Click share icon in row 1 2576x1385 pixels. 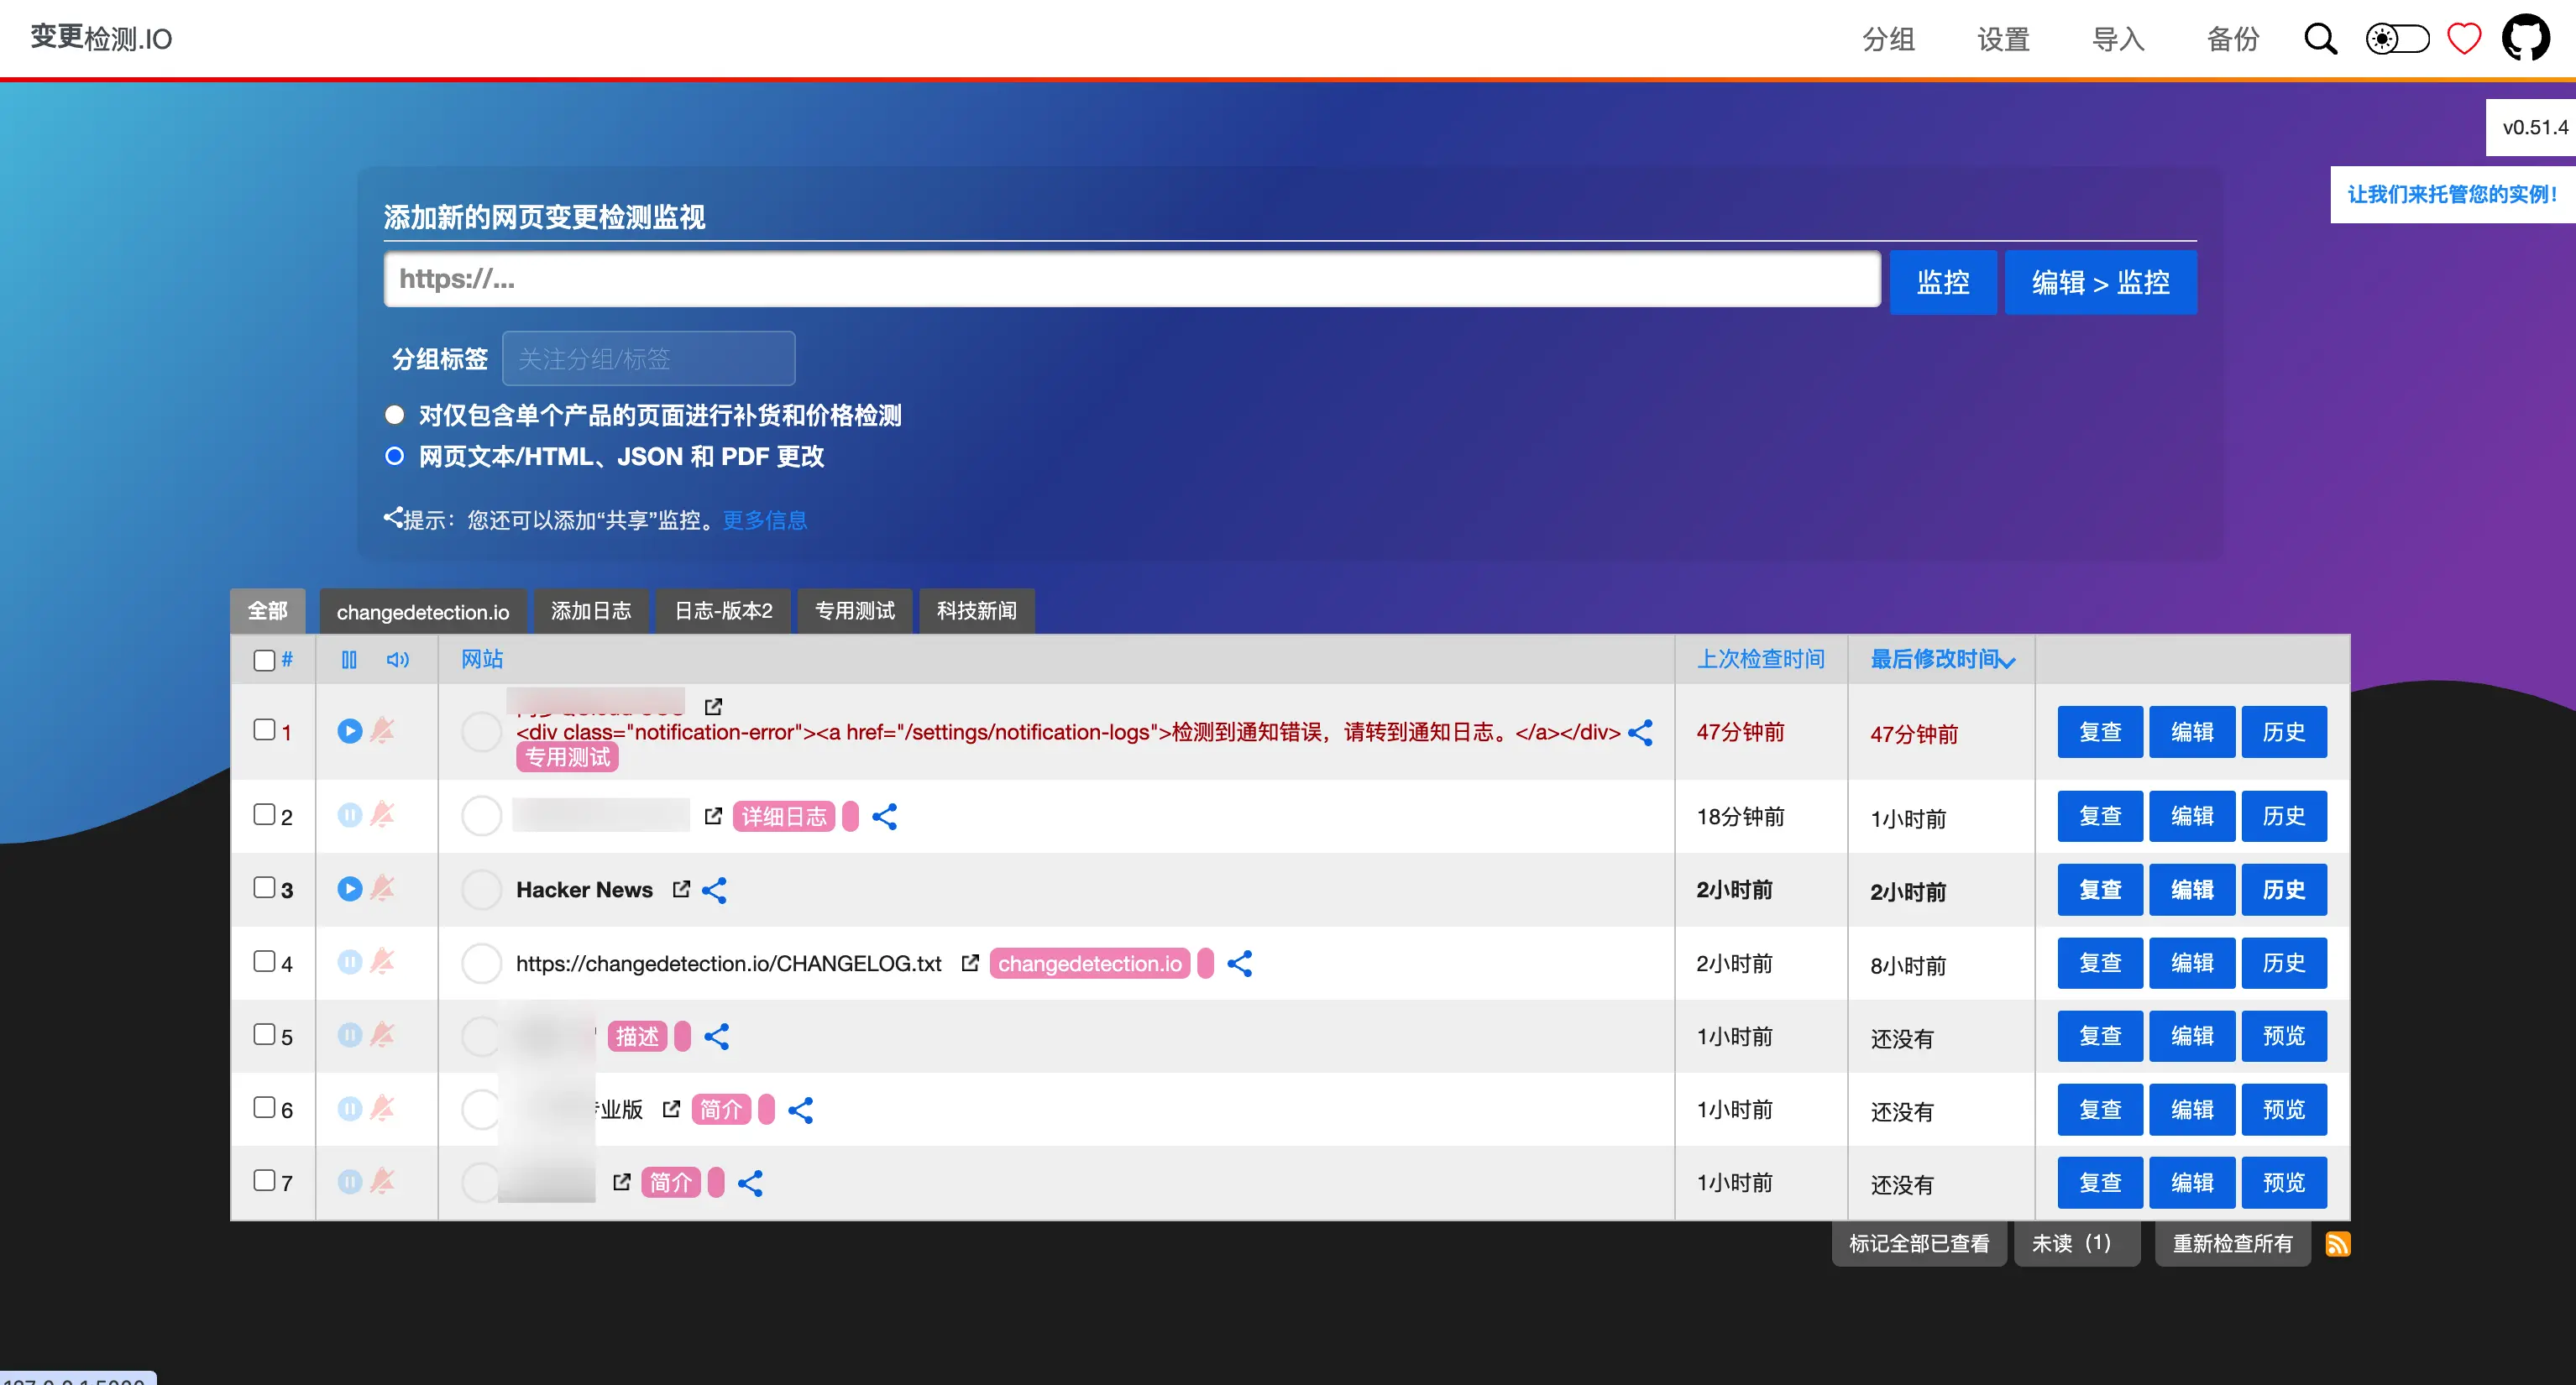1641,732
